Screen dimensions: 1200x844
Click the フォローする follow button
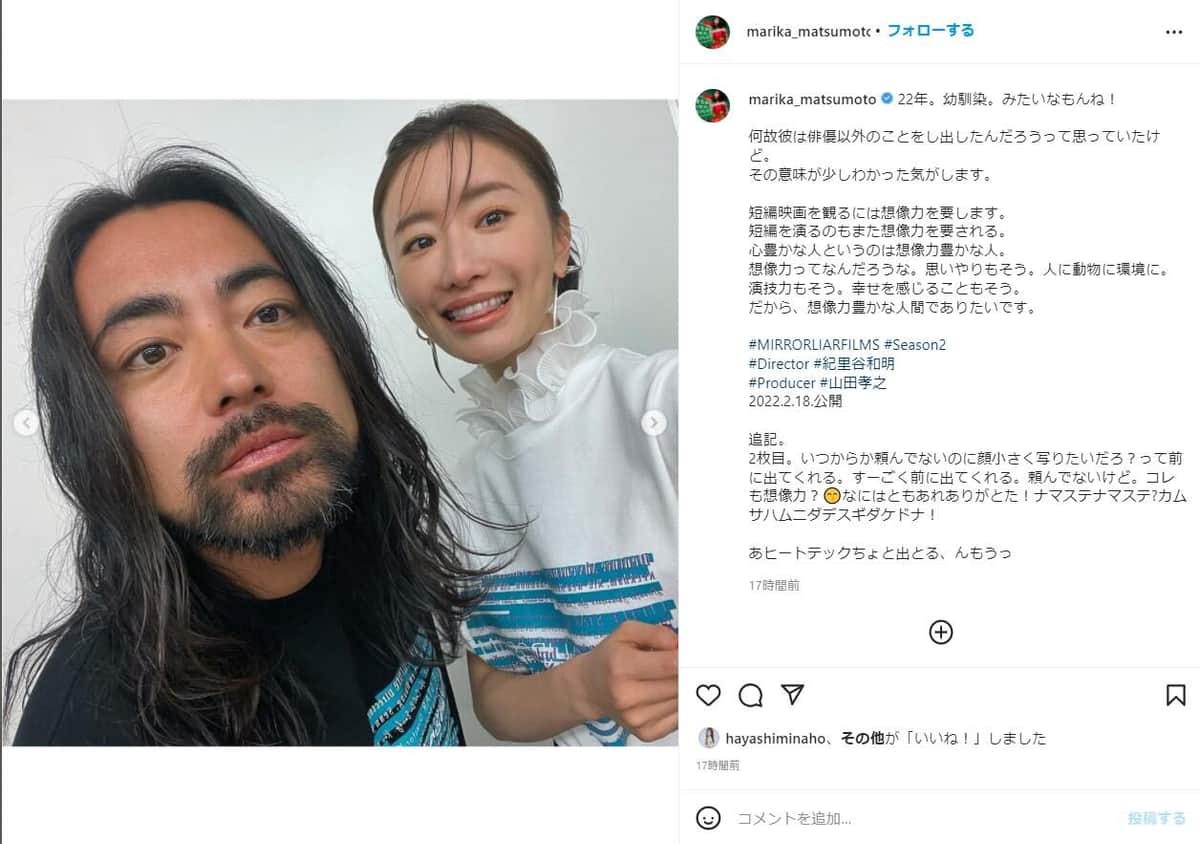click(x=930, y=31)
